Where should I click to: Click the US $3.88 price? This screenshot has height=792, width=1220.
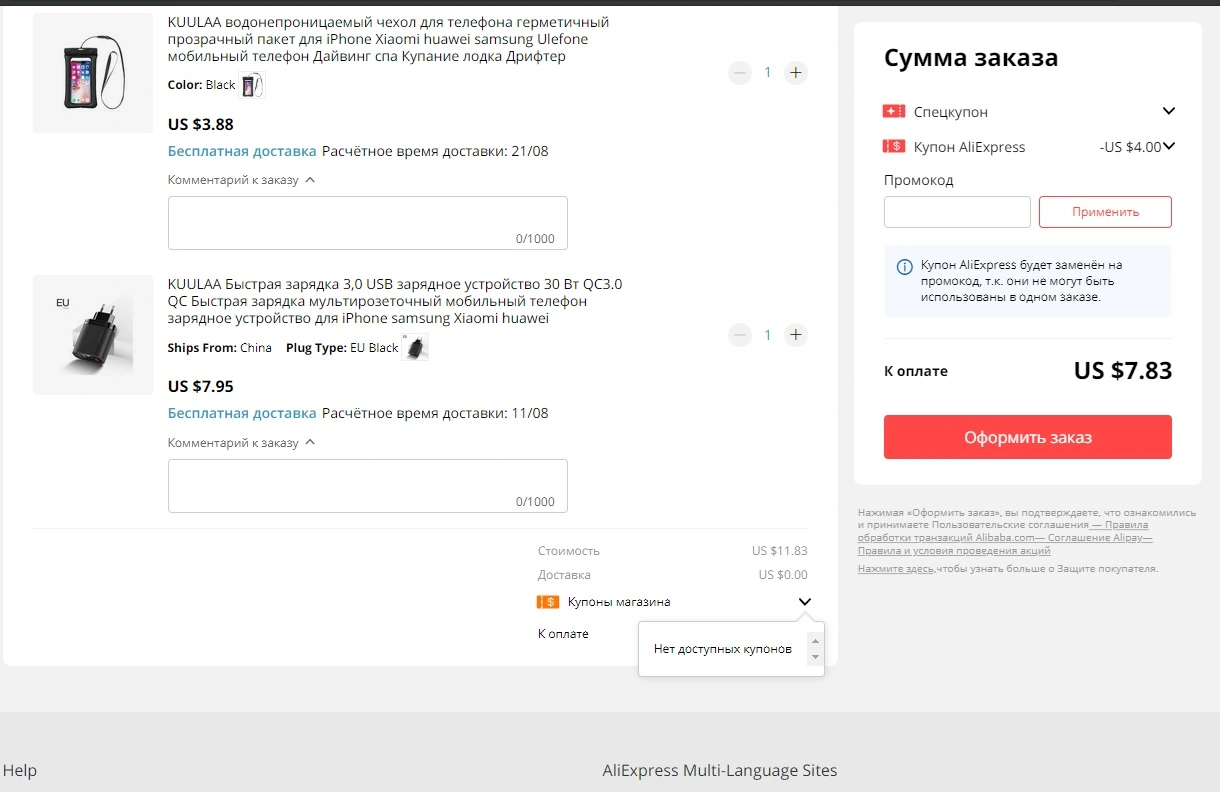[201, 125]
